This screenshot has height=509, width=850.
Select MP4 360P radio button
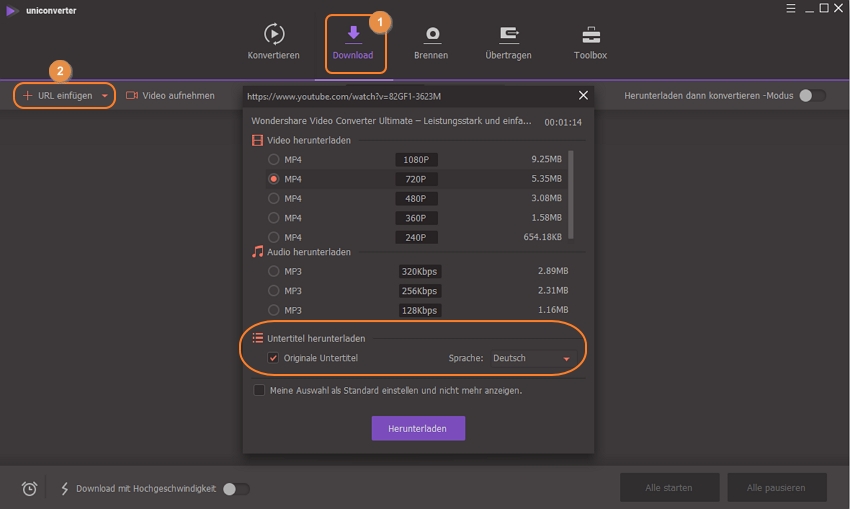pos(274,218)
